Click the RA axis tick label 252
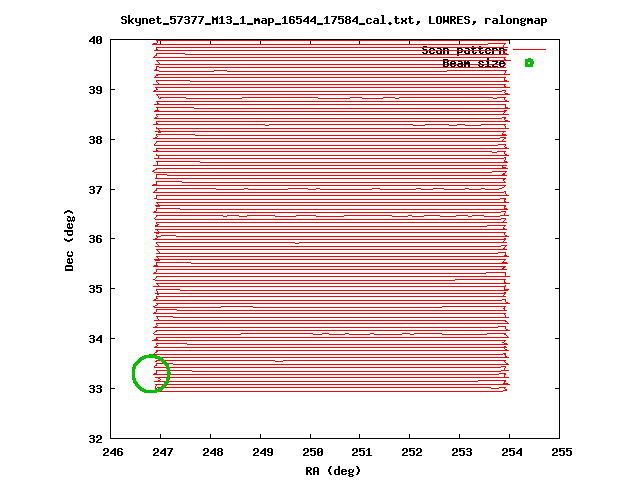640x480 pixels. 412,452
